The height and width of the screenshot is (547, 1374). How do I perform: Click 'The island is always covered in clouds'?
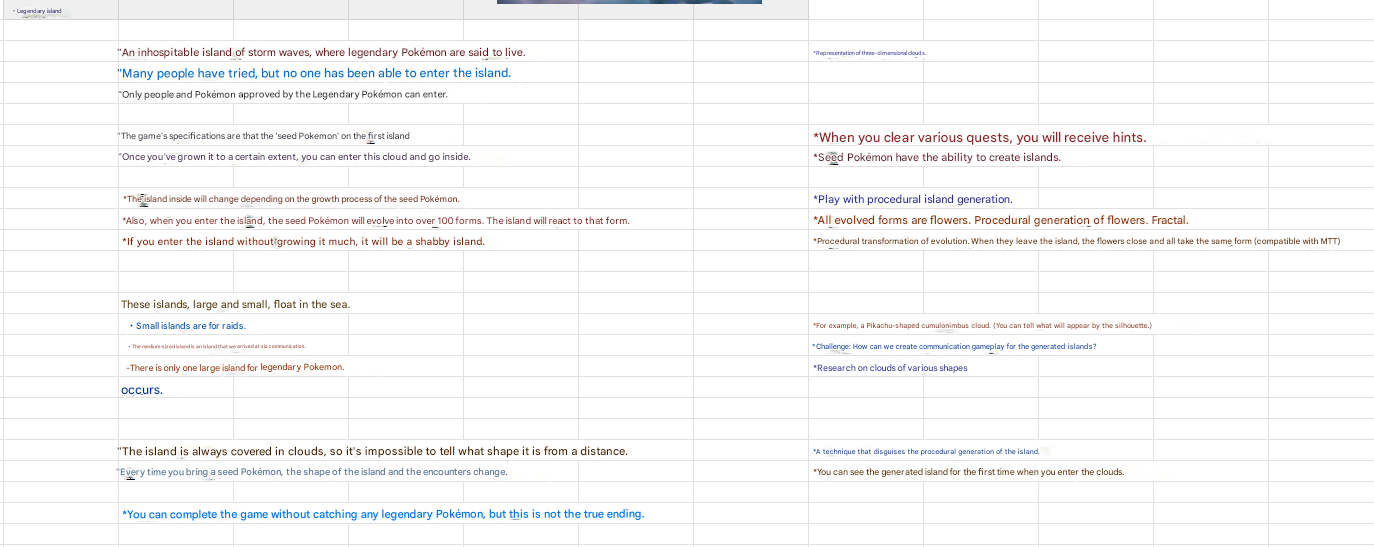[x=373, y=451]
